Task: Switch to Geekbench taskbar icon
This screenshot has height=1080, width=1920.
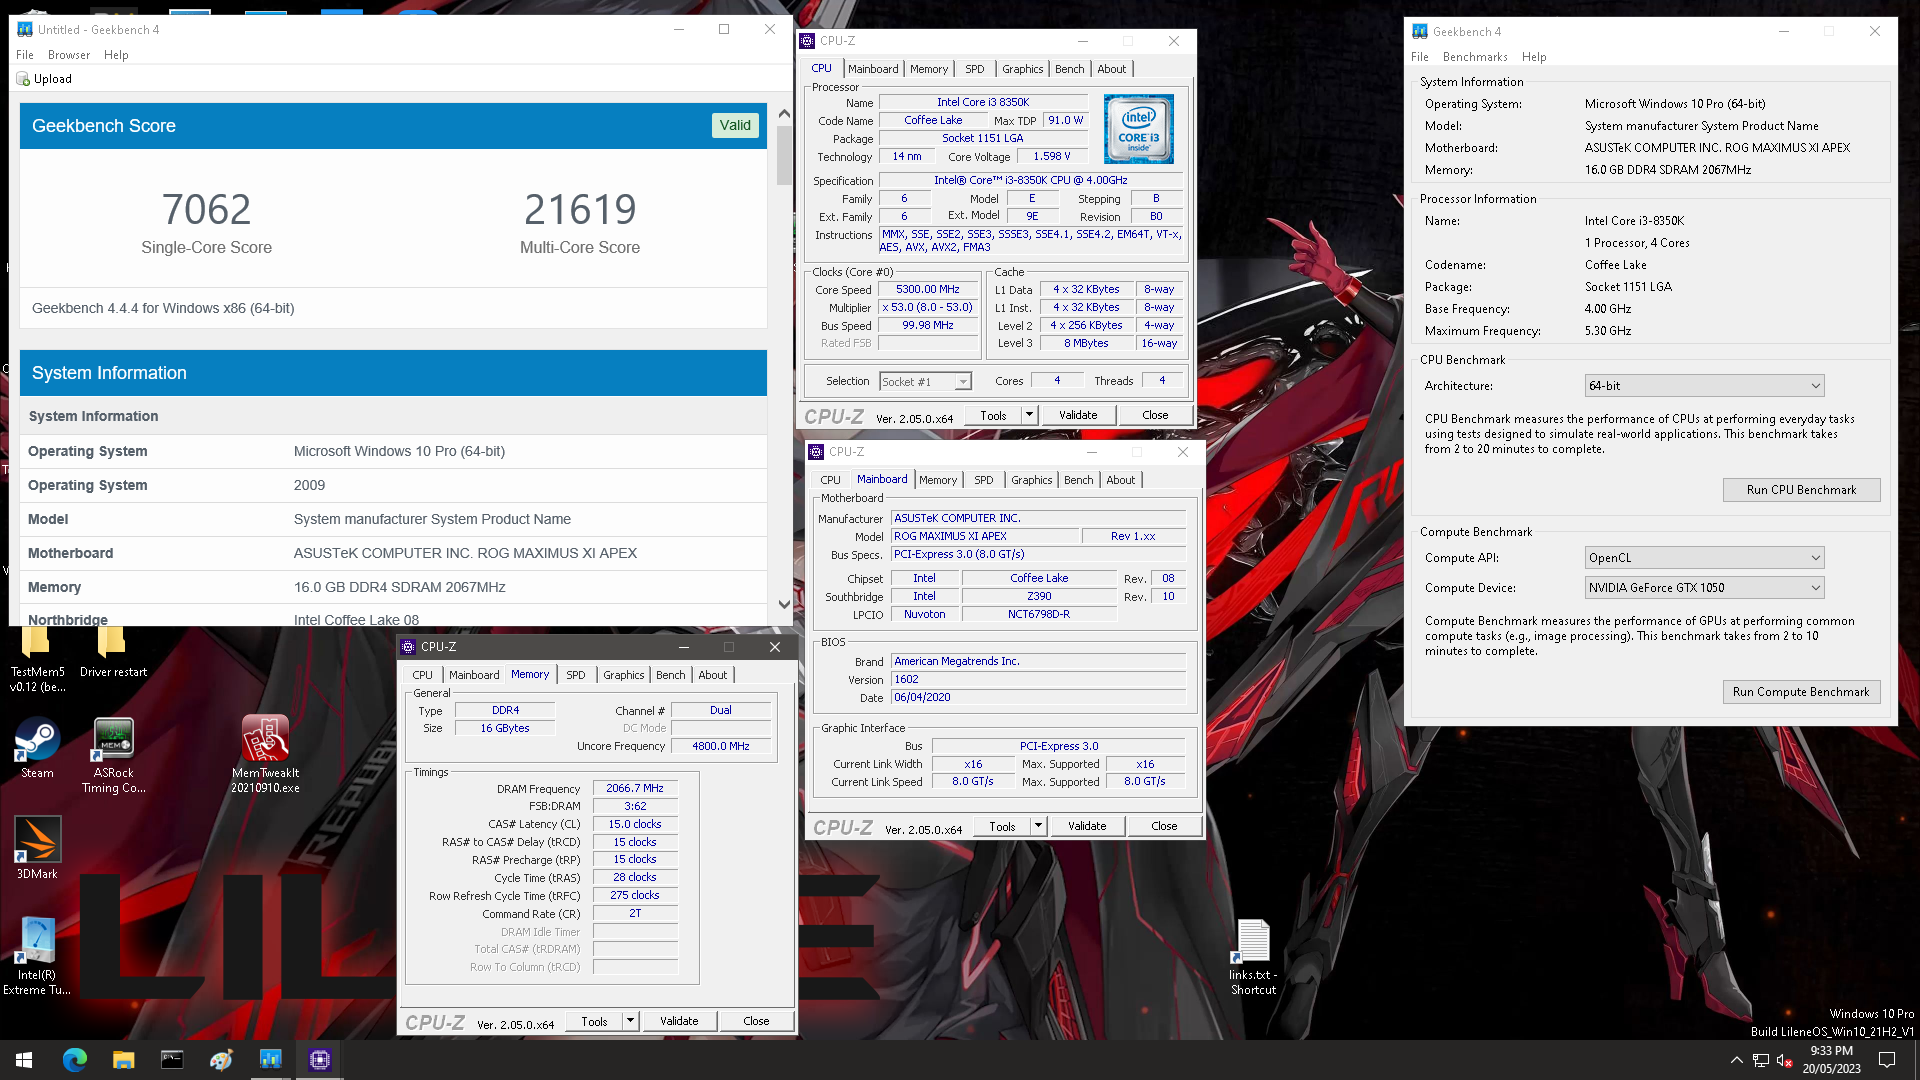Action: click(x=270, y=1060)
